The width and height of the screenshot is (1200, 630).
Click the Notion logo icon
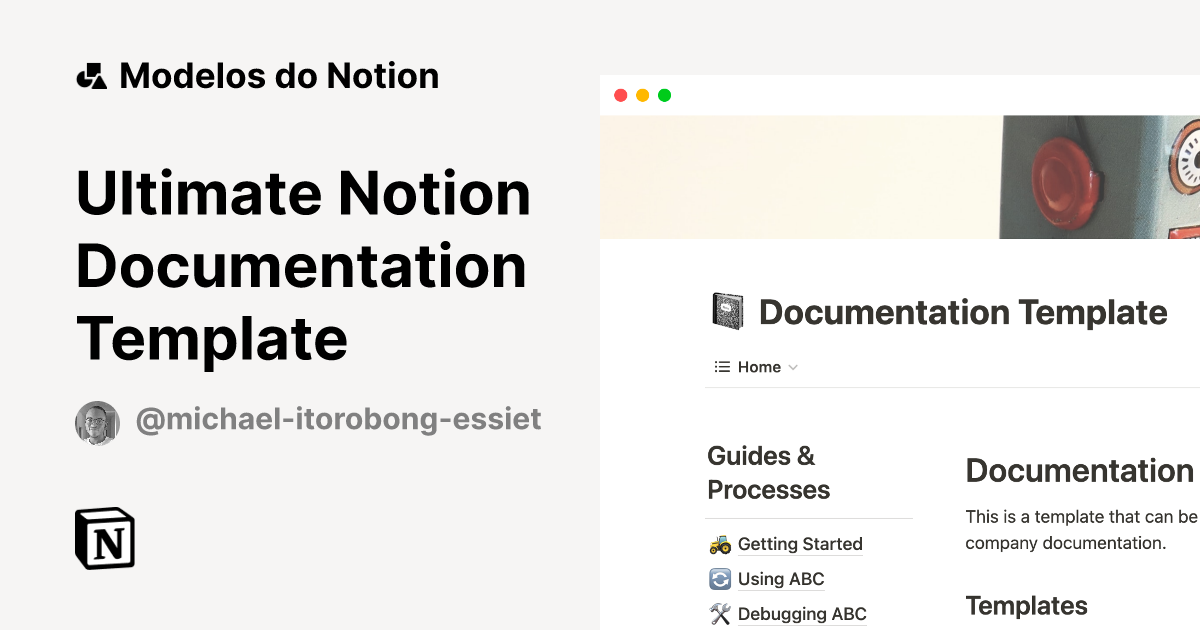coord(104,539)
